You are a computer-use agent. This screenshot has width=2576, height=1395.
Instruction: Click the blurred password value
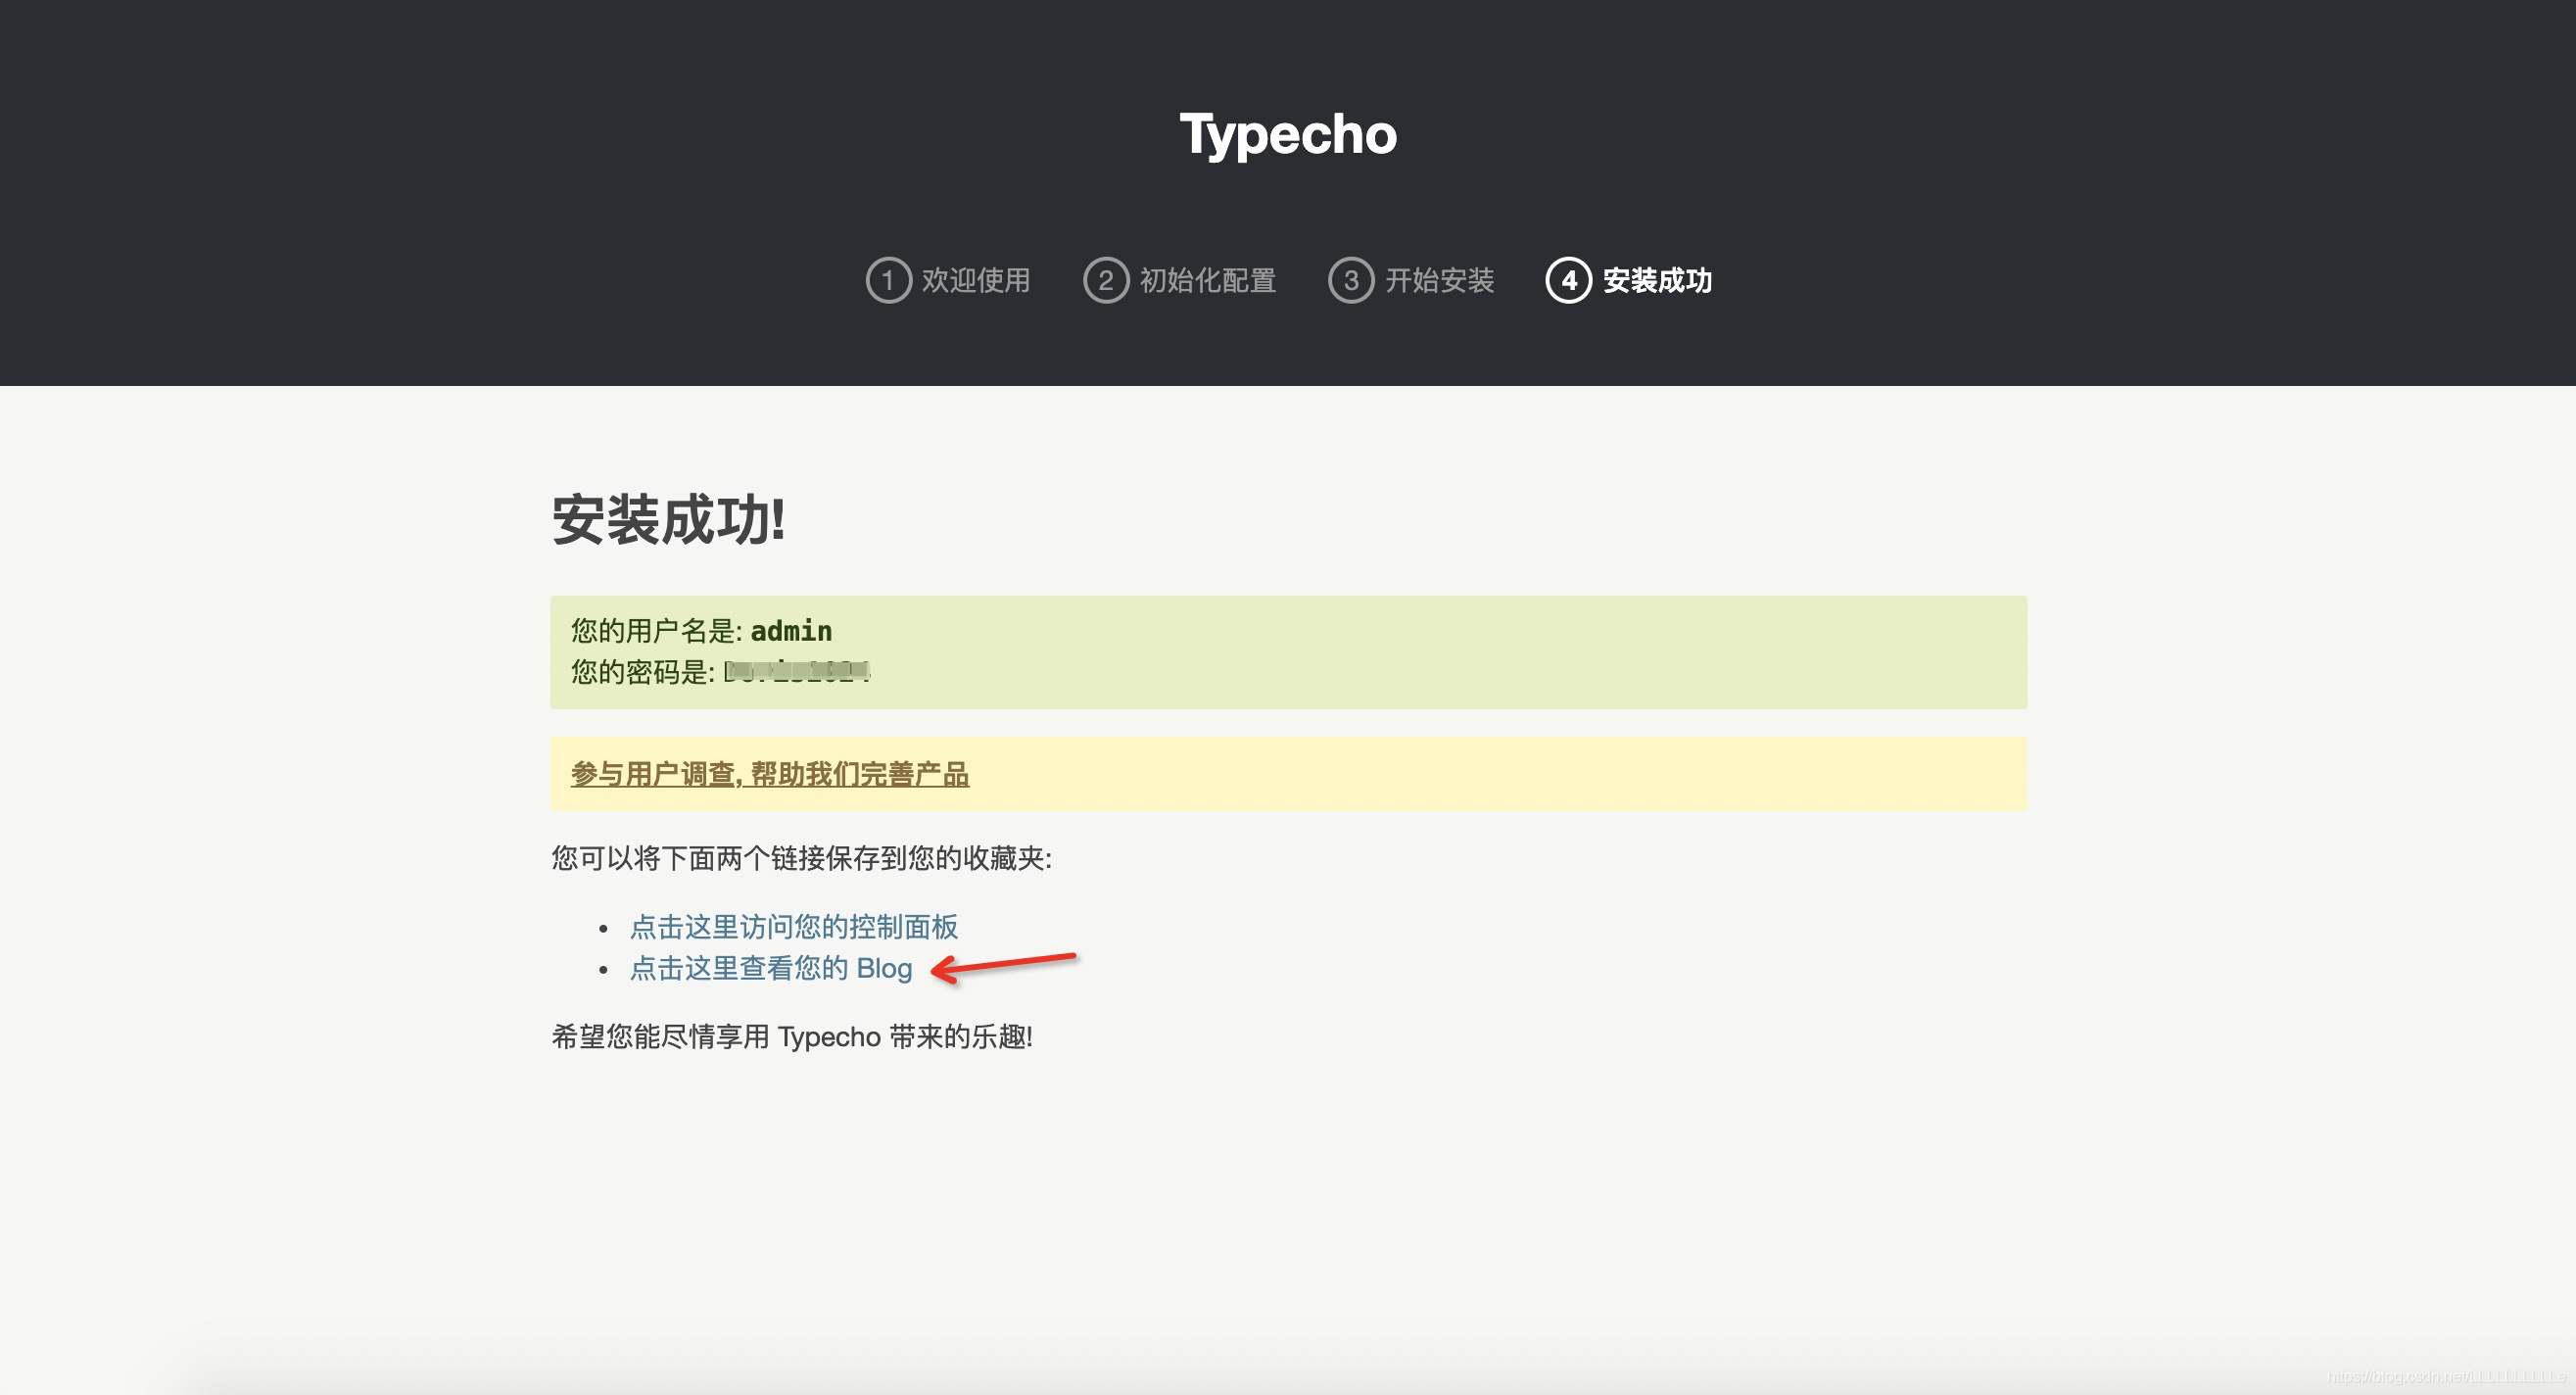(797, 671)
